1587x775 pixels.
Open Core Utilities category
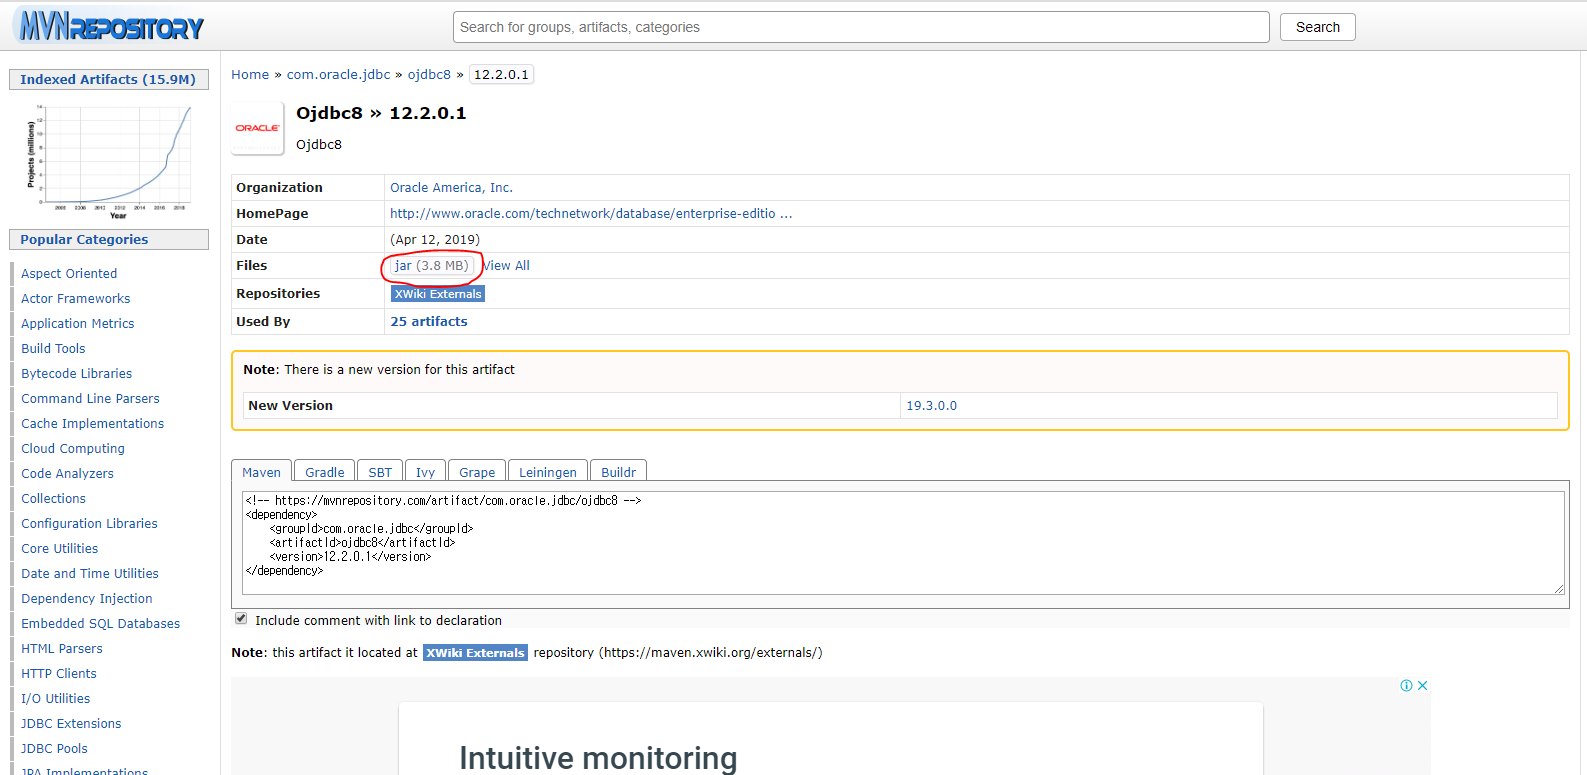pyautogui.click(x=60, y=549)
